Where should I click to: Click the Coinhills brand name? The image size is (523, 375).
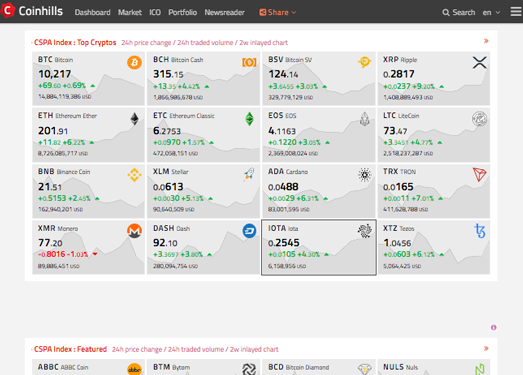(41, 11)
